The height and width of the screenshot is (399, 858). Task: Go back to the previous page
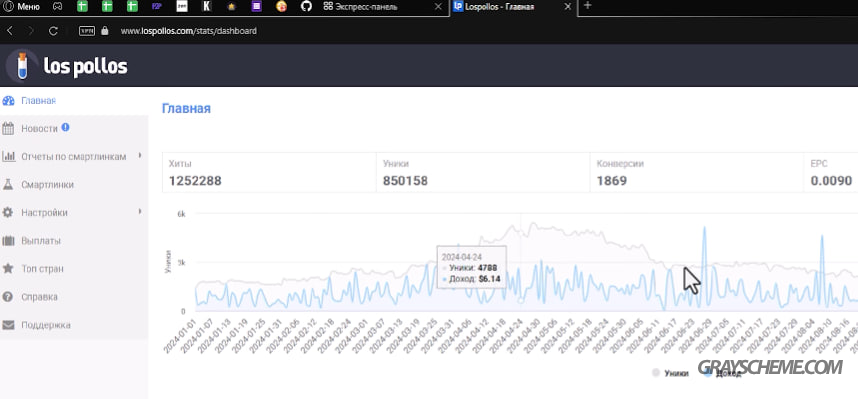pyautogui.click(x=9, y=31)
